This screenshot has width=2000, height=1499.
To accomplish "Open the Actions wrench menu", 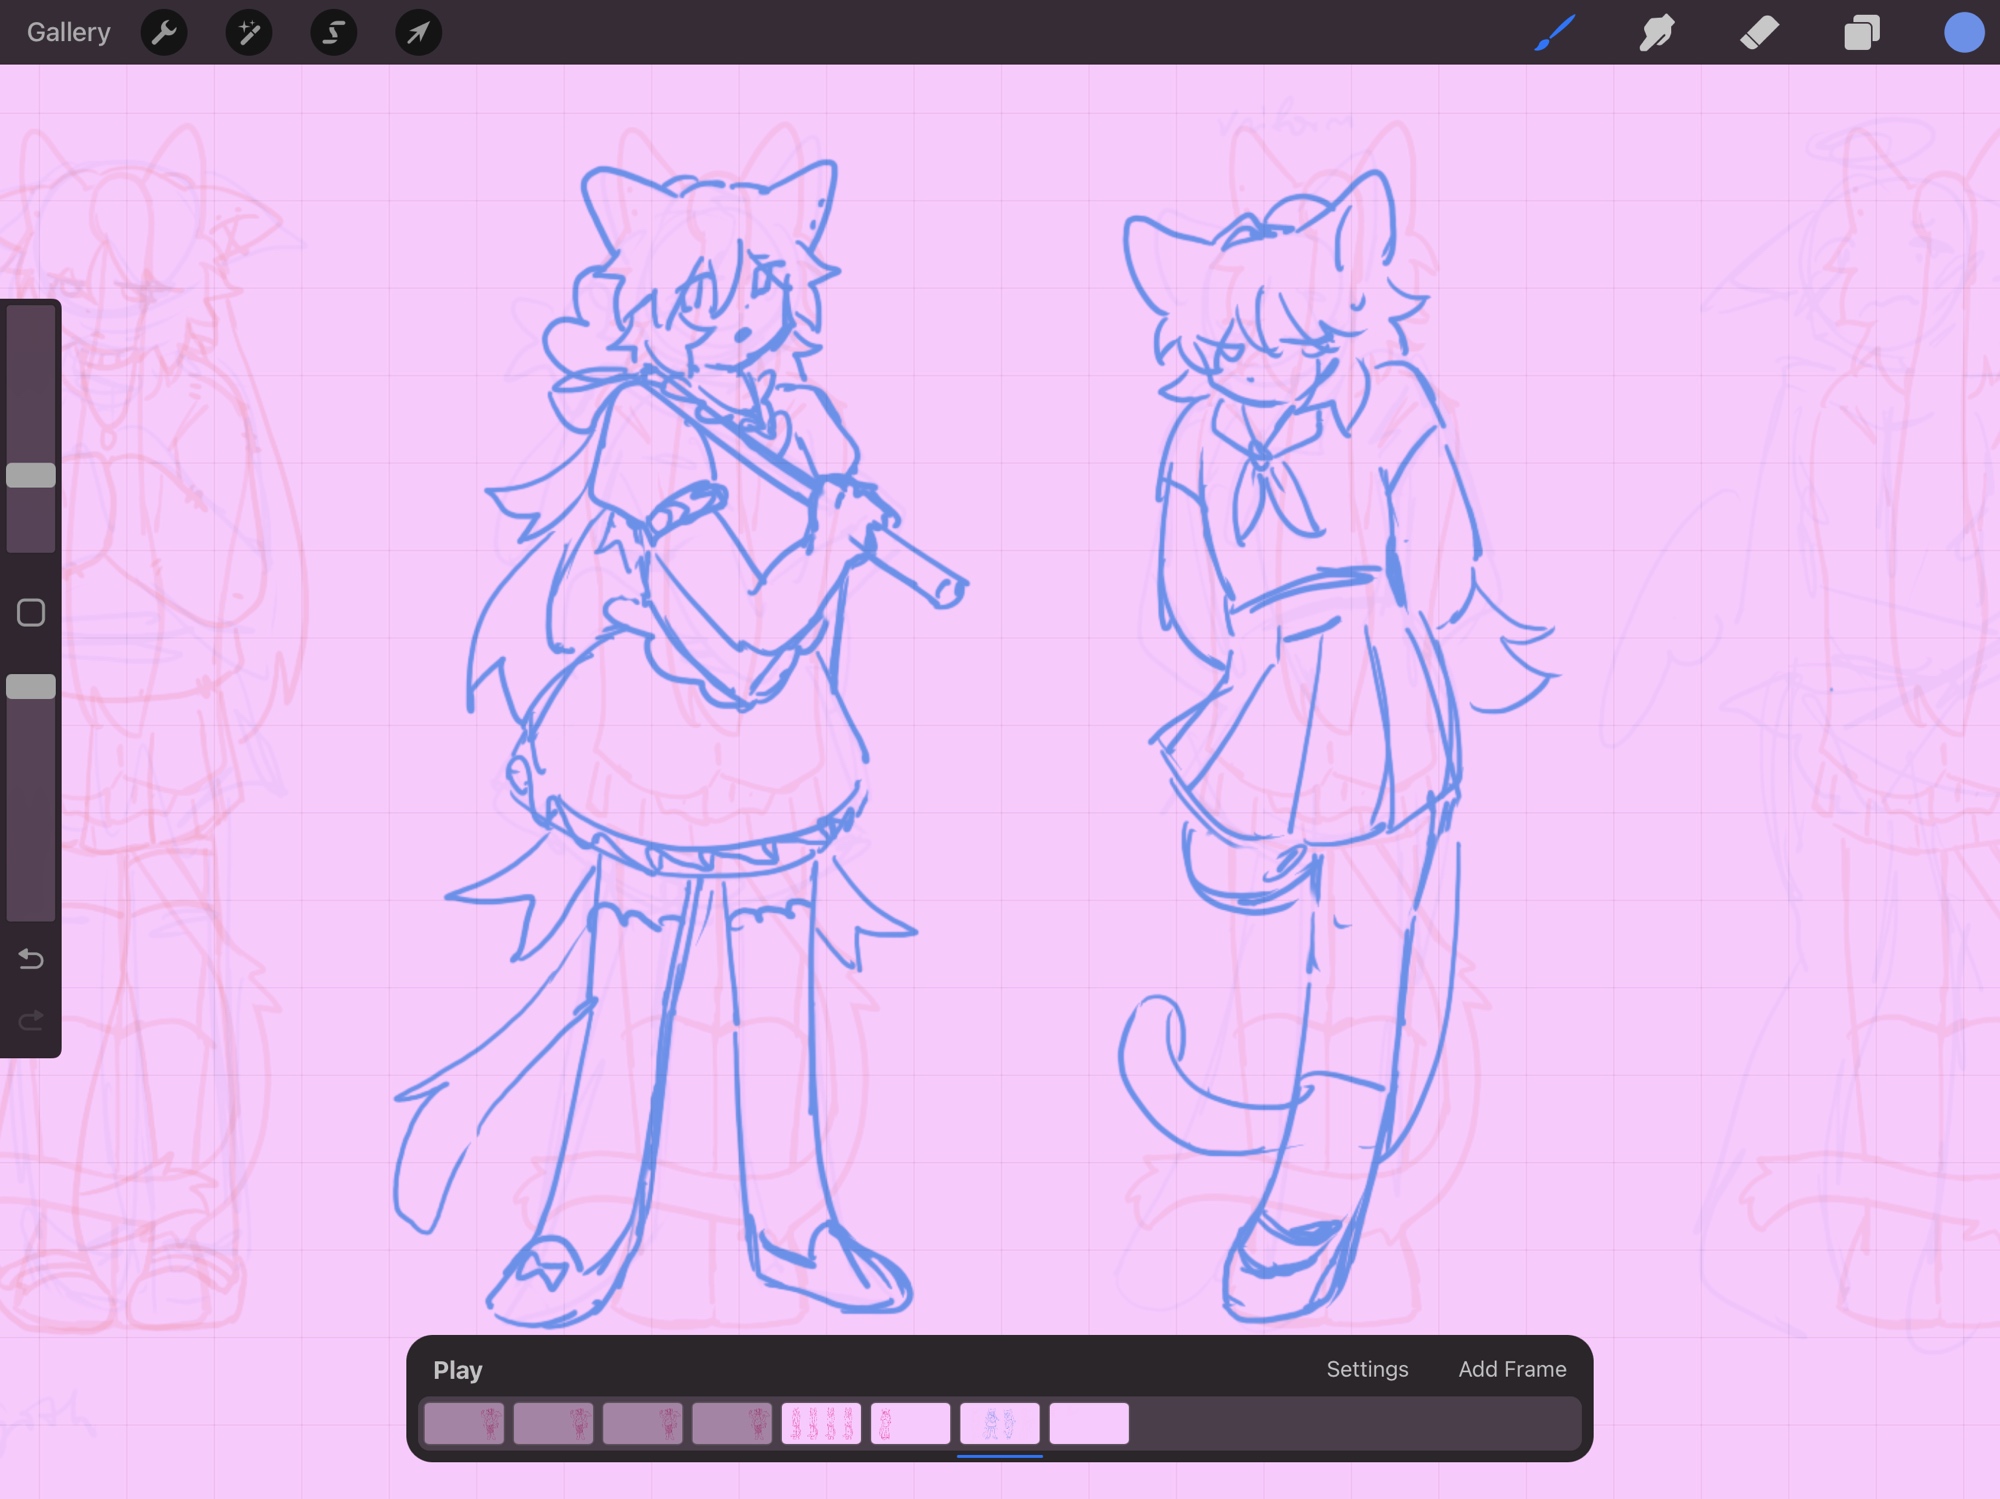I will pos(164,32).
